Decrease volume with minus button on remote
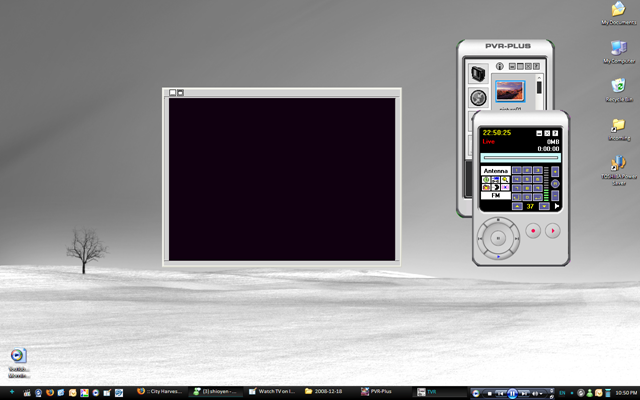The width and height of the screenshot is (640, 400). pyautogui.click(x=555, y=196)
